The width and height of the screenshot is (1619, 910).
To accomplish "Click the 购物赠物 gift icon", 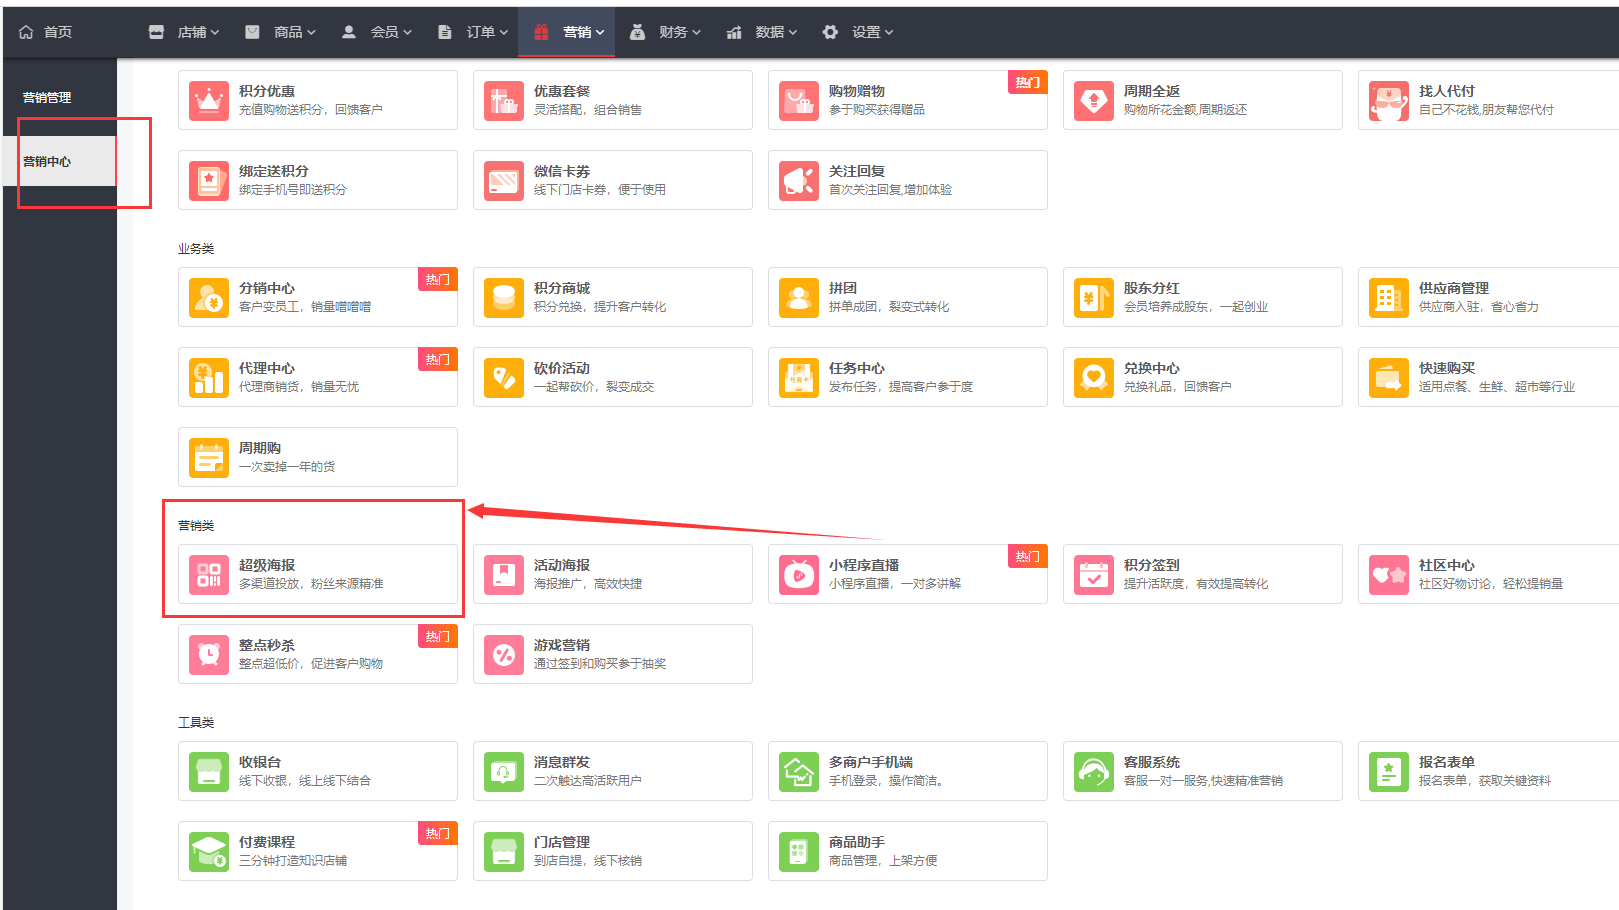I will click(x=799, y=100).
